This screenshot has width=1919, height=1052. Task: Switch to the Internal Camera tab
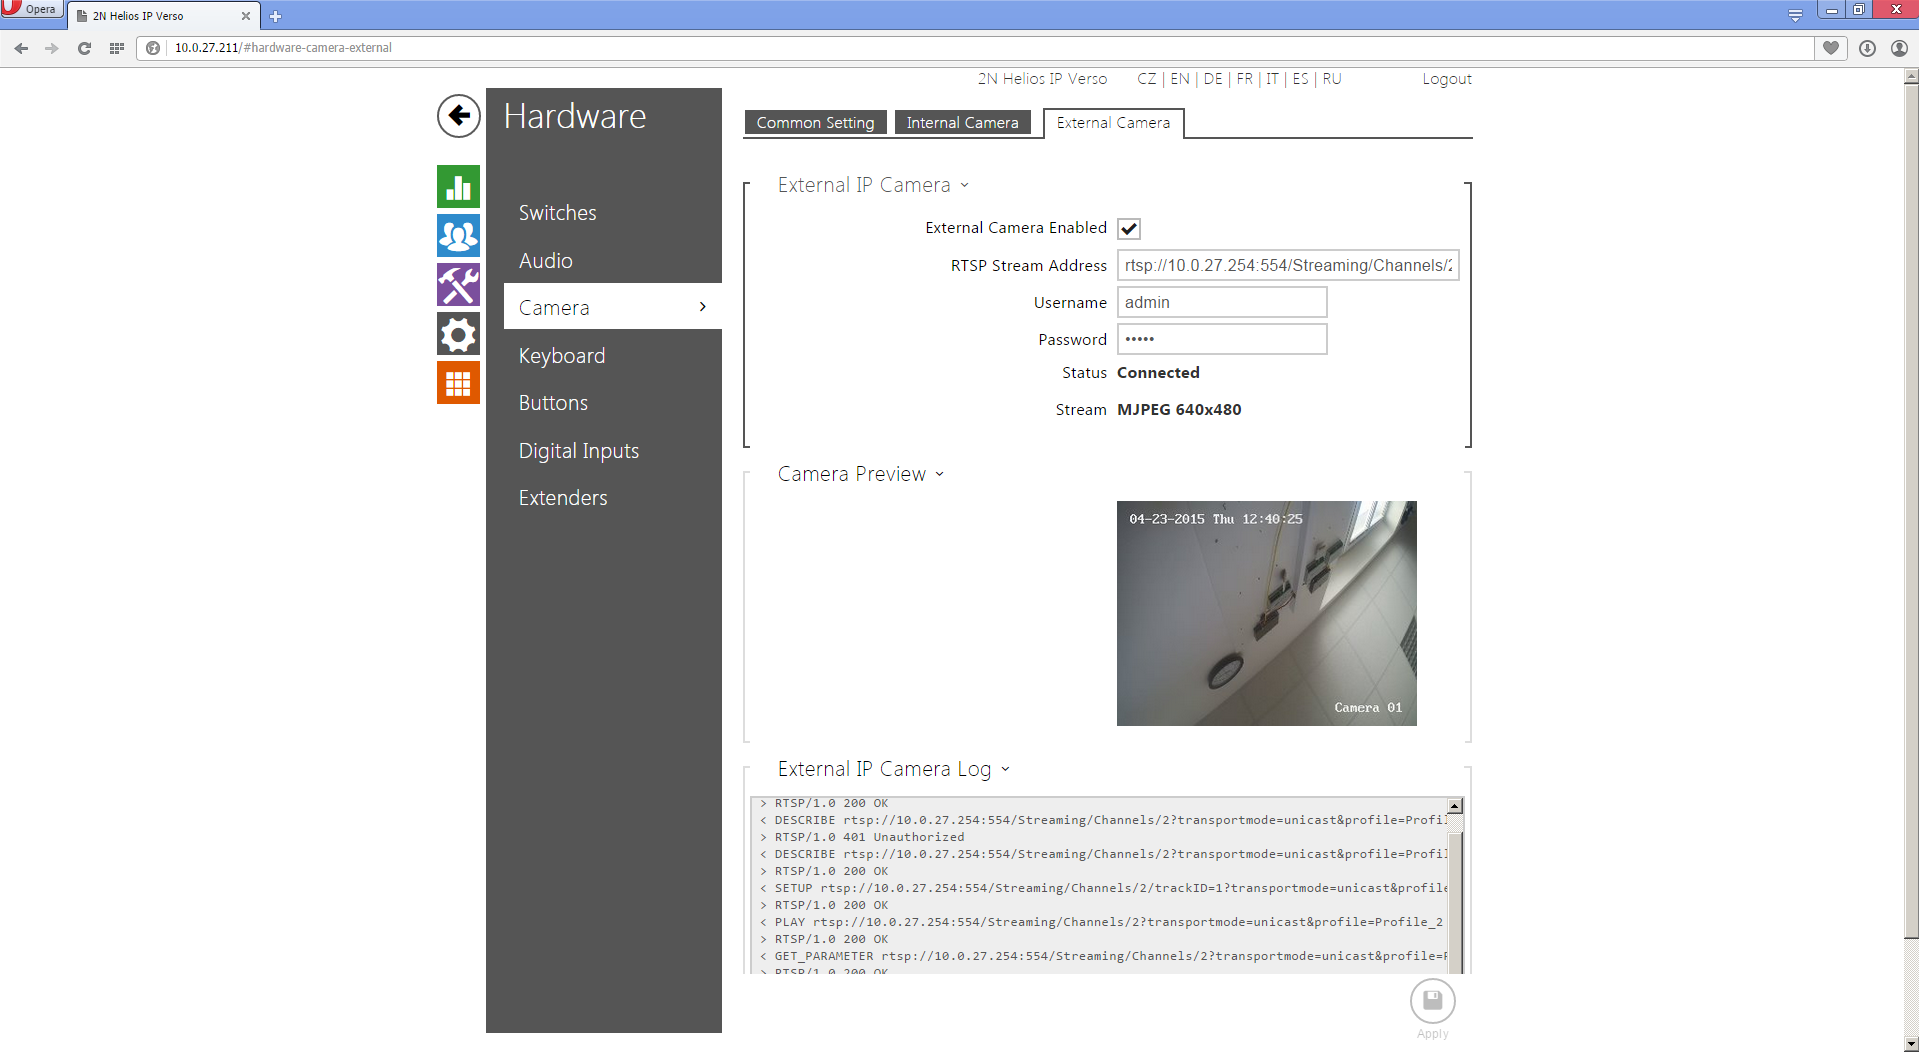(962, 123)
